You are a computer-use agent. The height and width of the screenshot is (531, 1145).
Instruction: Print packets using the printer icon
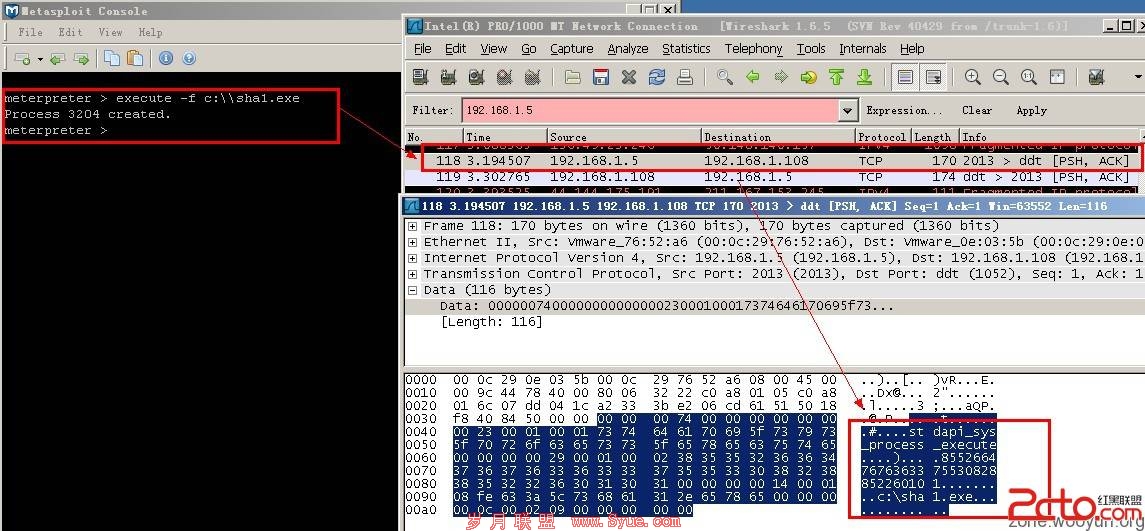685,77
